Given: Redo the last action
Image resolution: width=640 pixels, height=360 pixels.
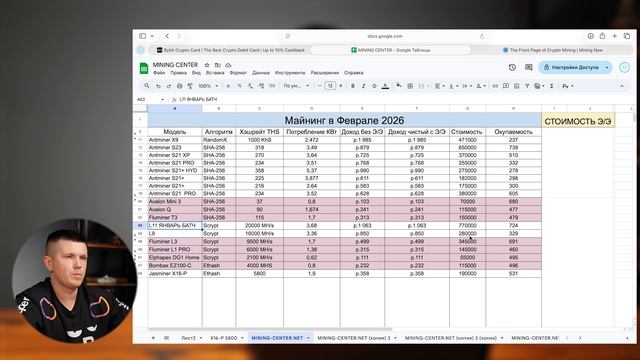Looking at the screenshot, I should 169,86.
